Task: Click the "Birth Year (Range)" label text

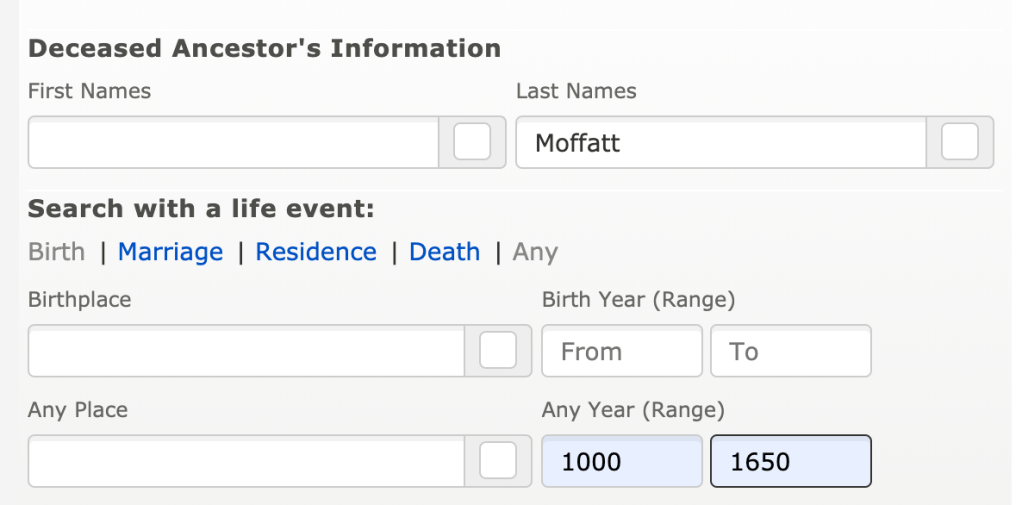Action: [639, 299]
